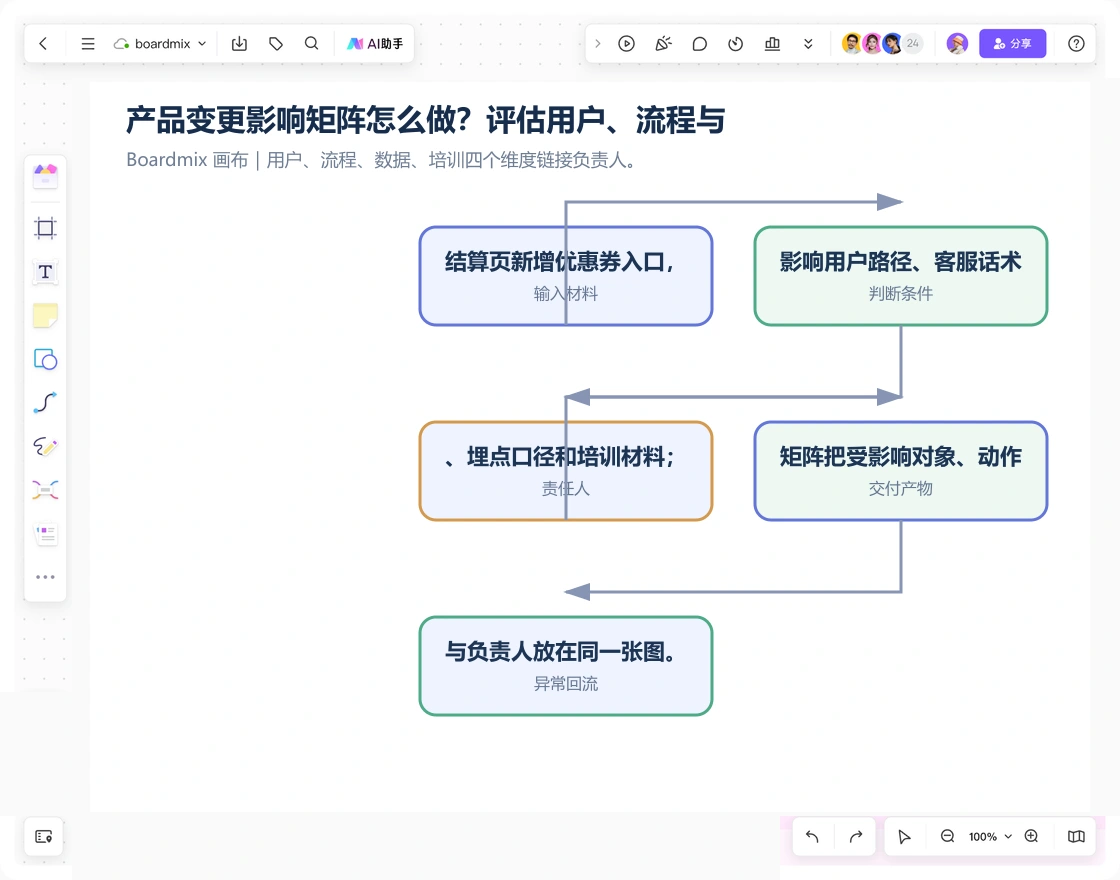Screen dimensions: 1120x880
Task: Open the comments bubble icon
Action: tap(700, 44)
